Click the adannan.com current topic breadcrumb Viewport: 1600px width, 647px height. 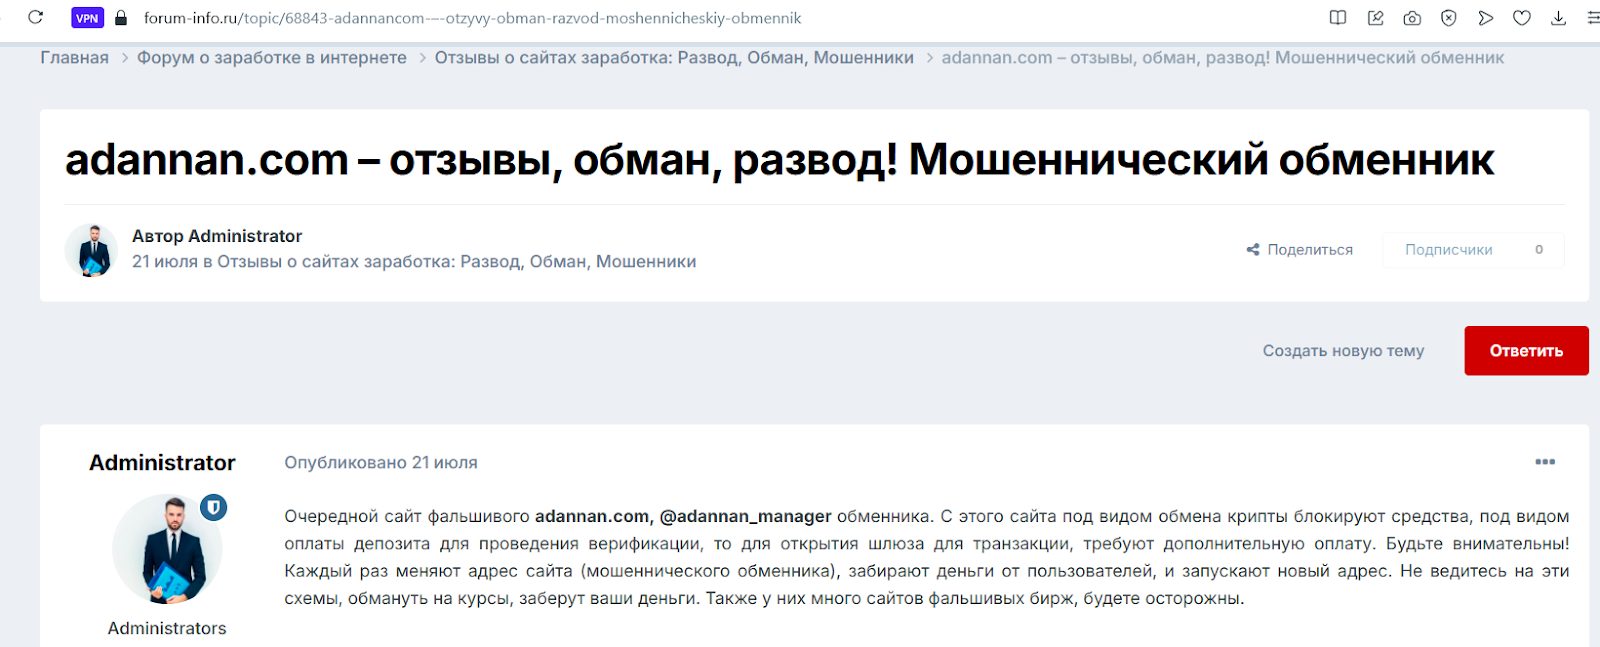pos(1222,58)
